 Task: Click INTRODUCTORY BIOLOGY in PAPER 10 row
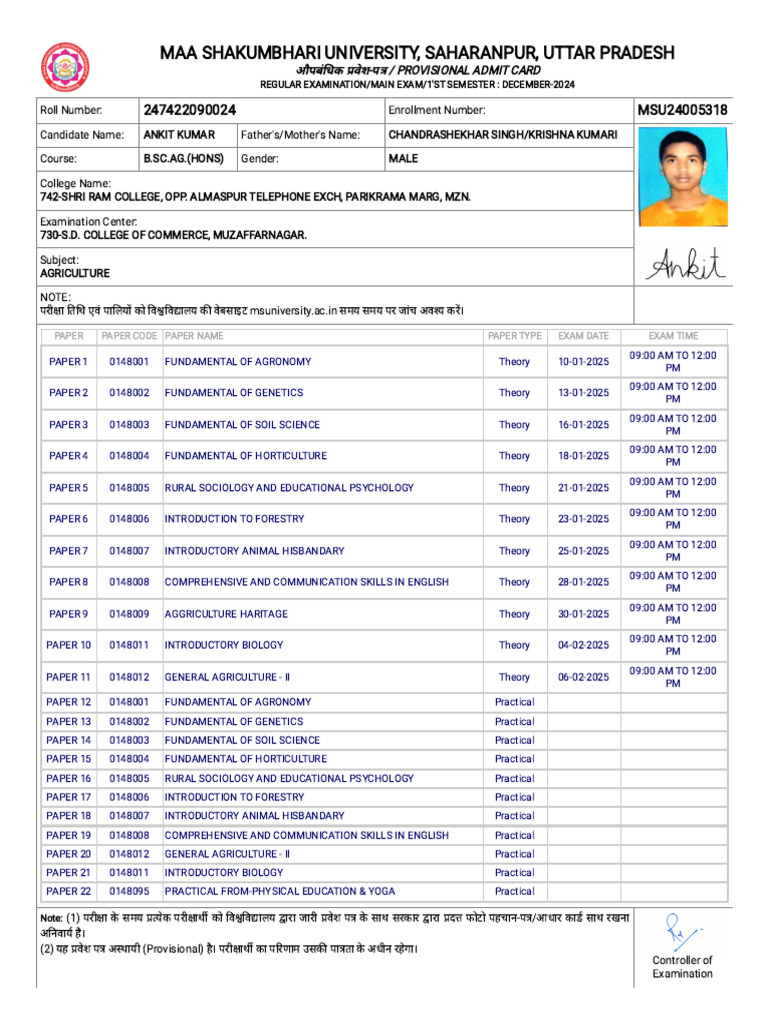tap(224, 645)
